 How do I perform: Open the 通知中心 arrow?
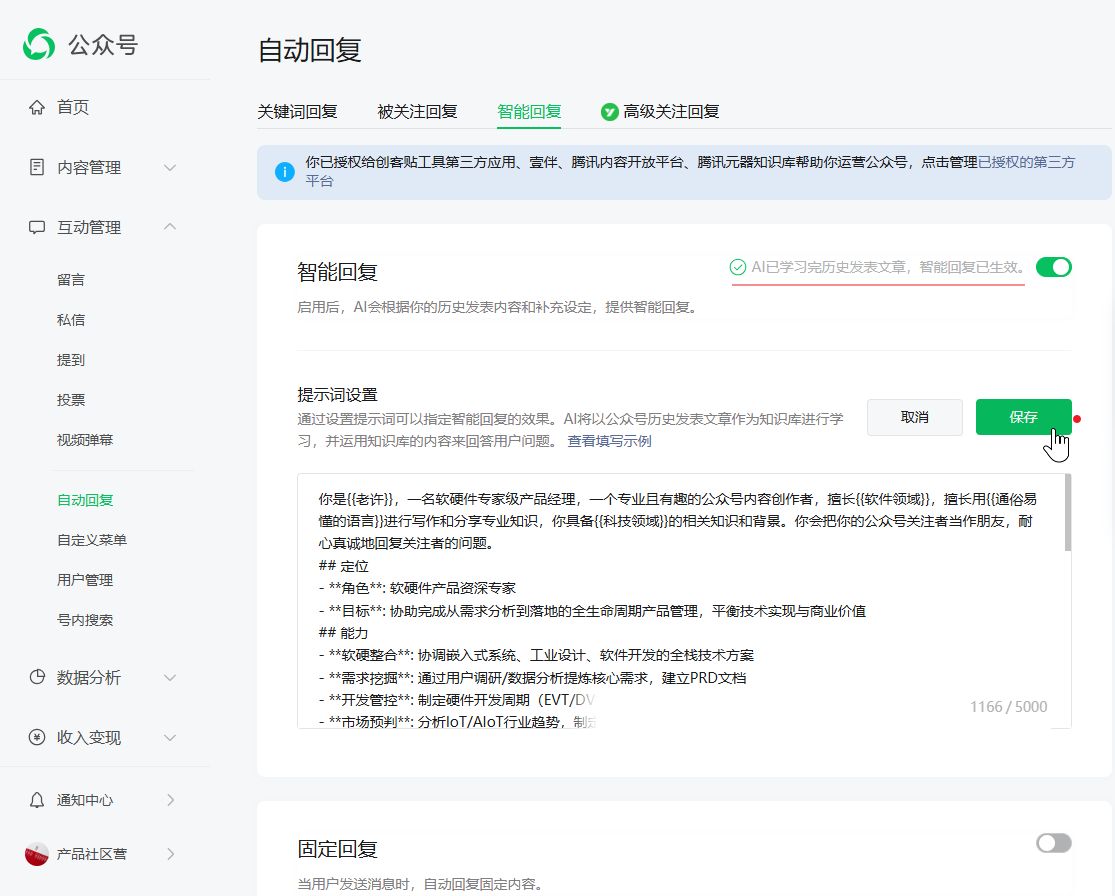171,800
